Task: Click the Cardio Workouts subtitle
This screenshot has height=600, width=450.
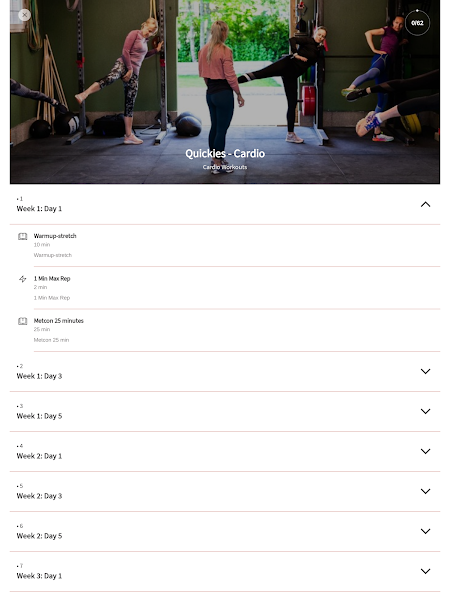Action: [225, 167]
